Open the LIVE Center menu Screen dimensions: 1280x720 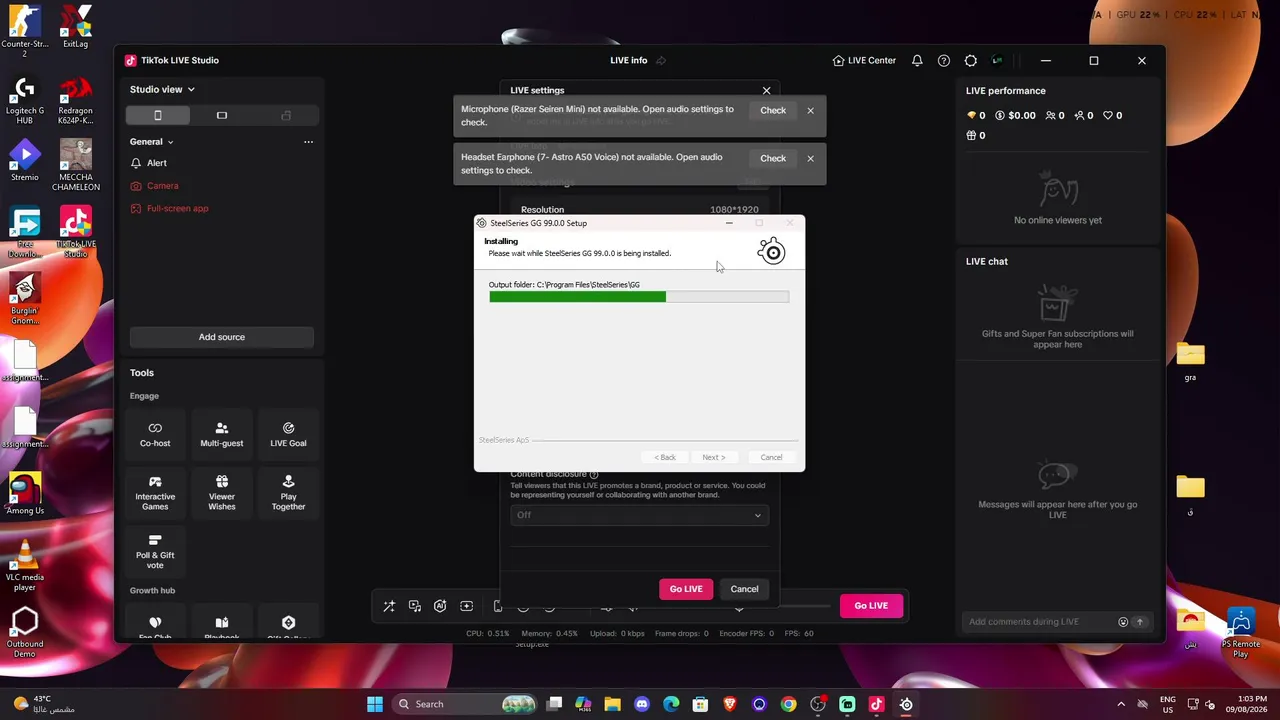(864, 61)
